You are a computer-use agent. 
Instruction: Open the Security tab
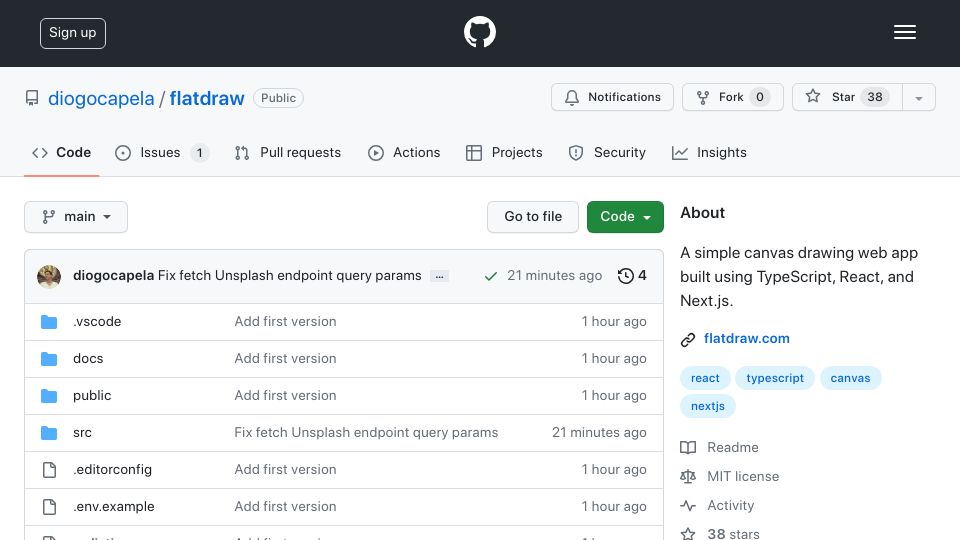pyautogui.click(x=607, y=152)
